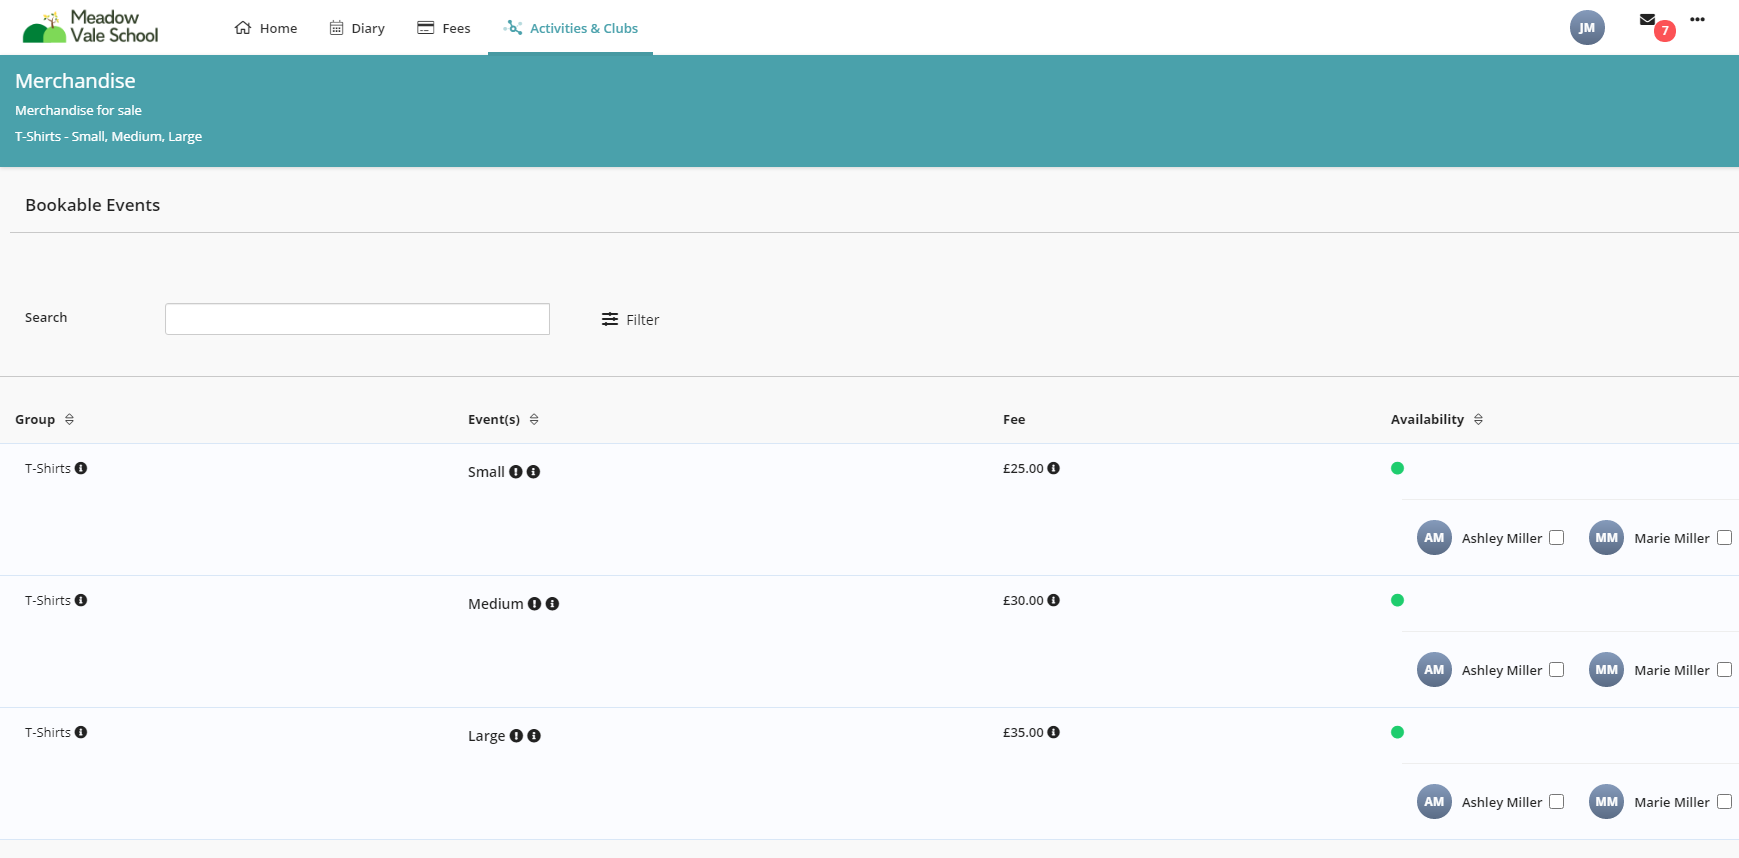Screen dimensions: 1739x858
Task: Click the Meadow Vale School logo
Action: tap(91, 27)
